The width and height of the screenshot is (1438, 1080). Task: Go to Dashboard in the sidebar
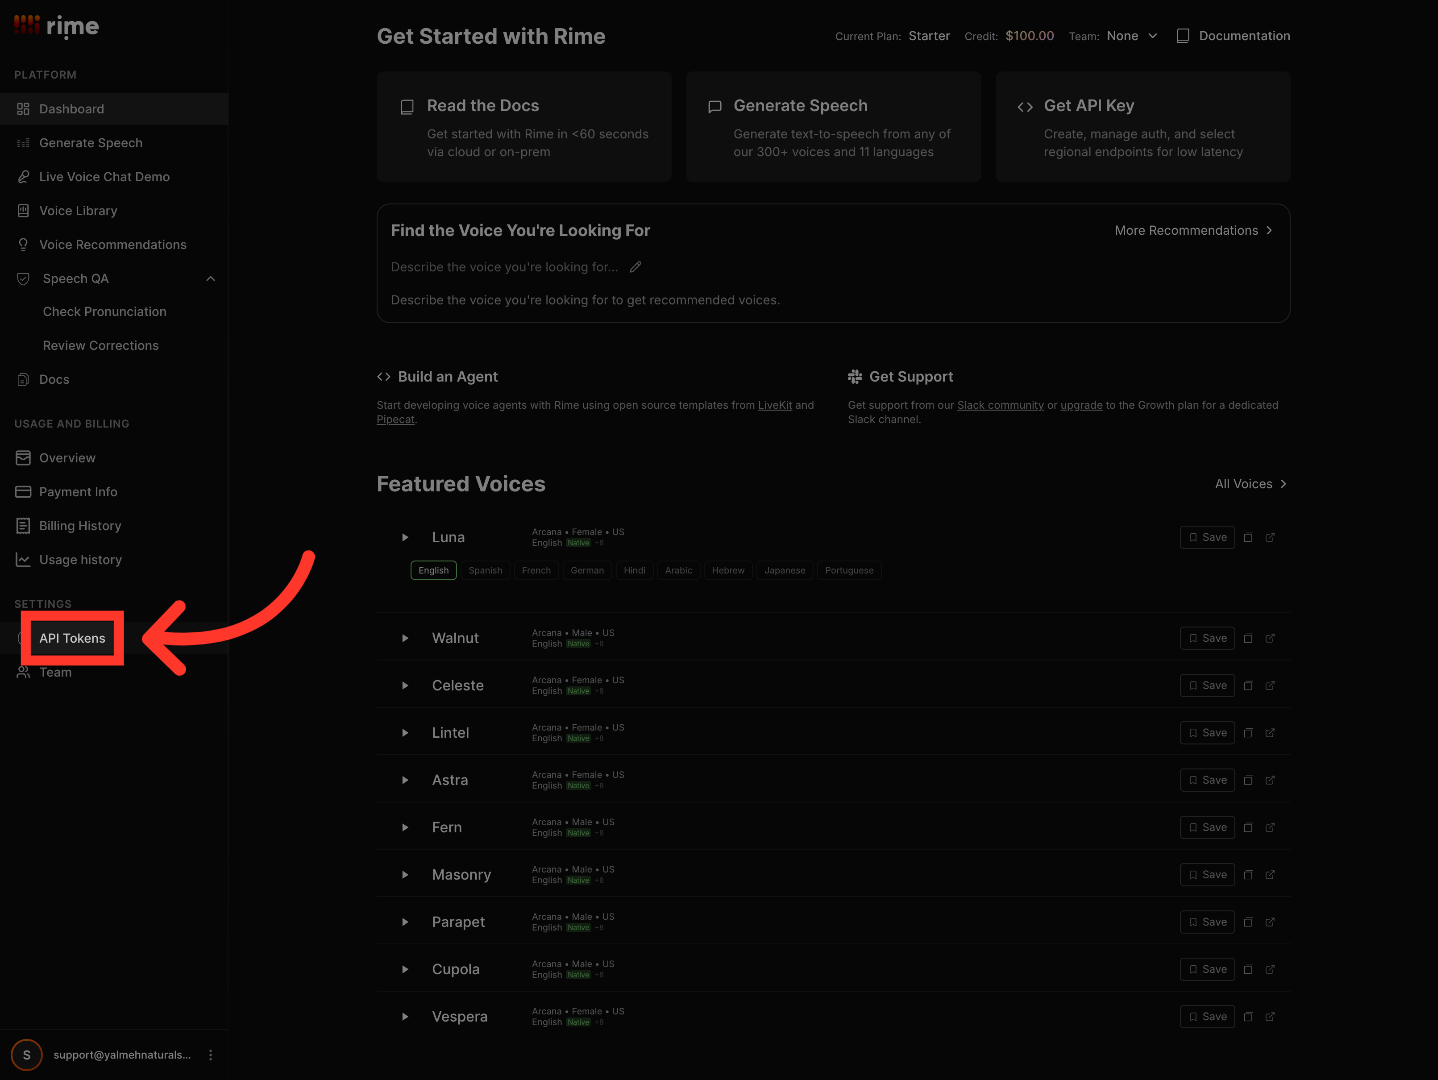point(114,109)
